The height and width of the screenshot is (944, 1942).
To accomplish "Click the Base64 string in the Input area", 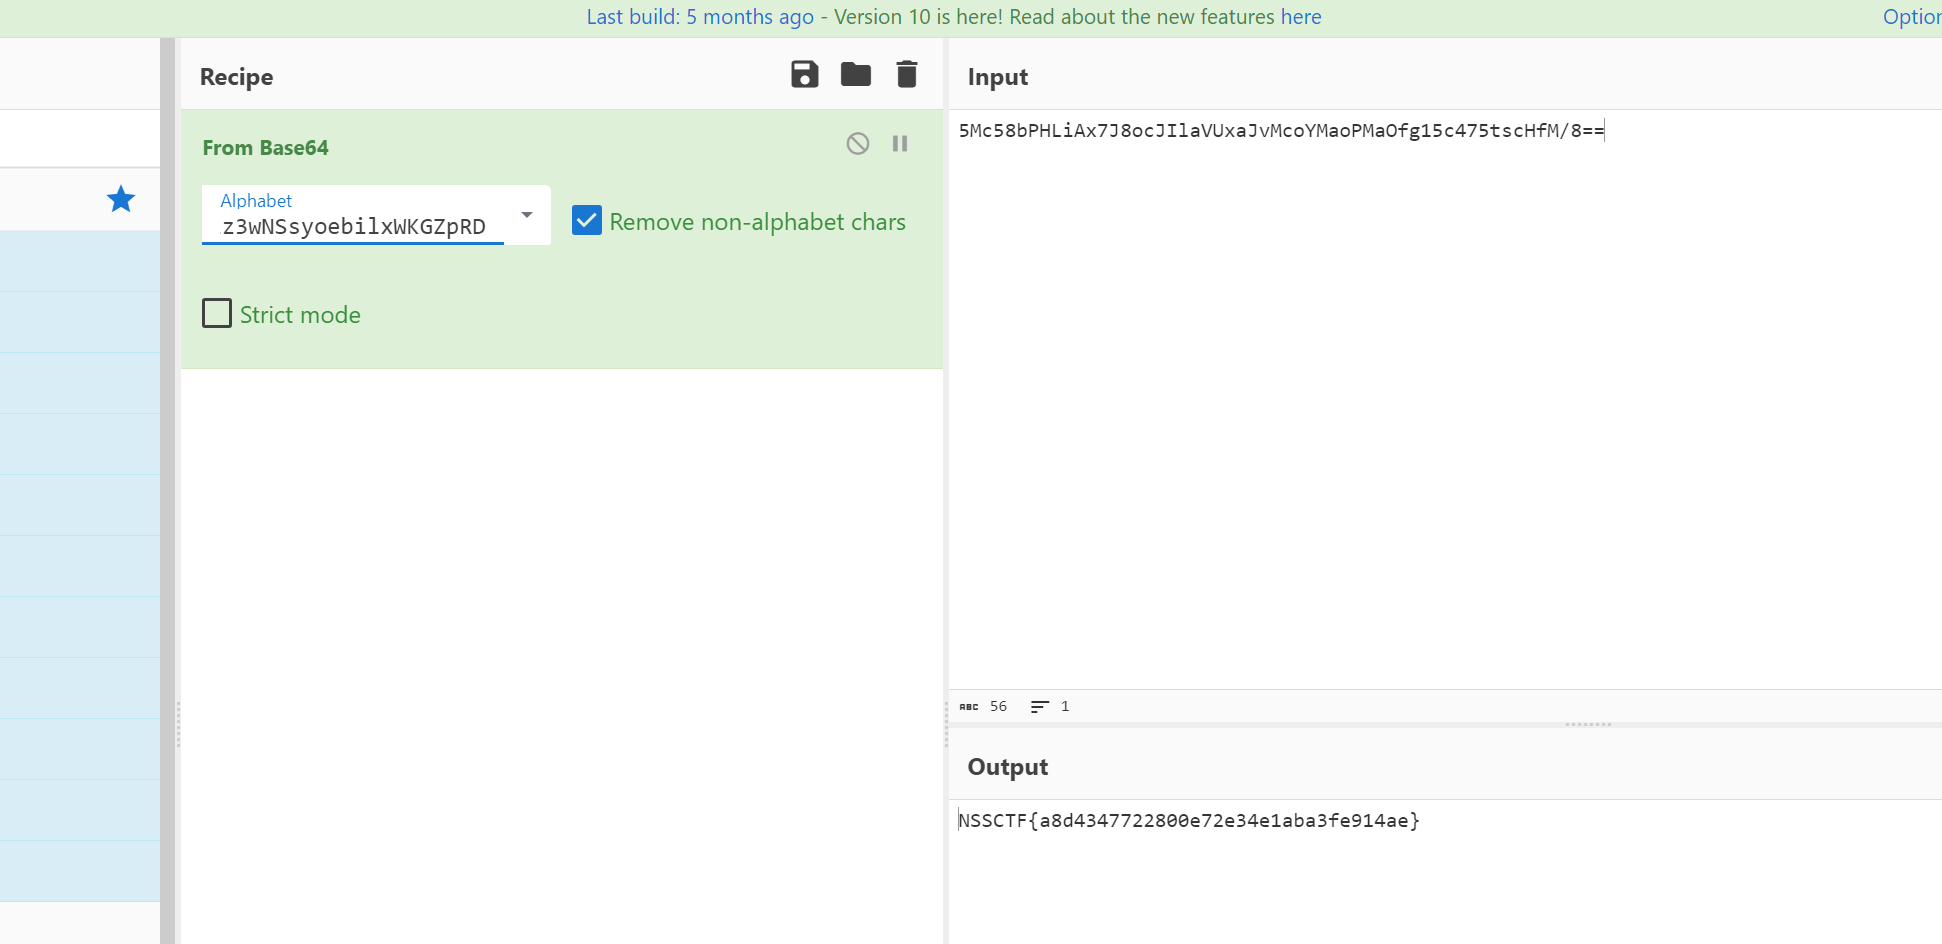I will (x=1280, y=130).
